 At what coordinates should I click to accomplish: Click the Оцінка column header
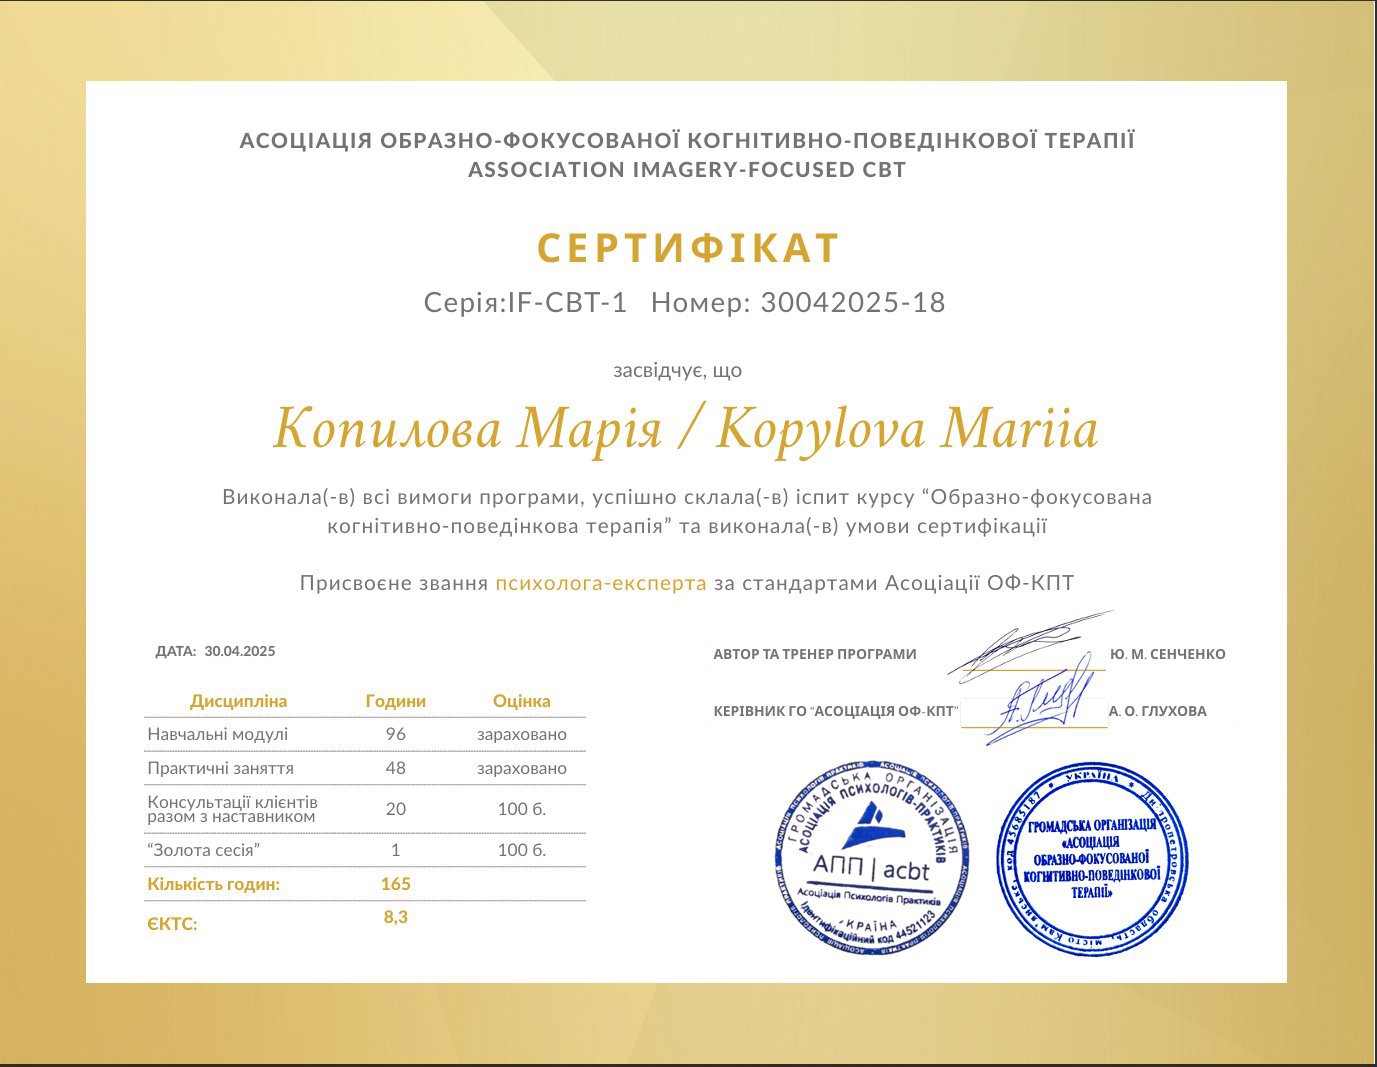pyautogui.click(x=521, y=701)
